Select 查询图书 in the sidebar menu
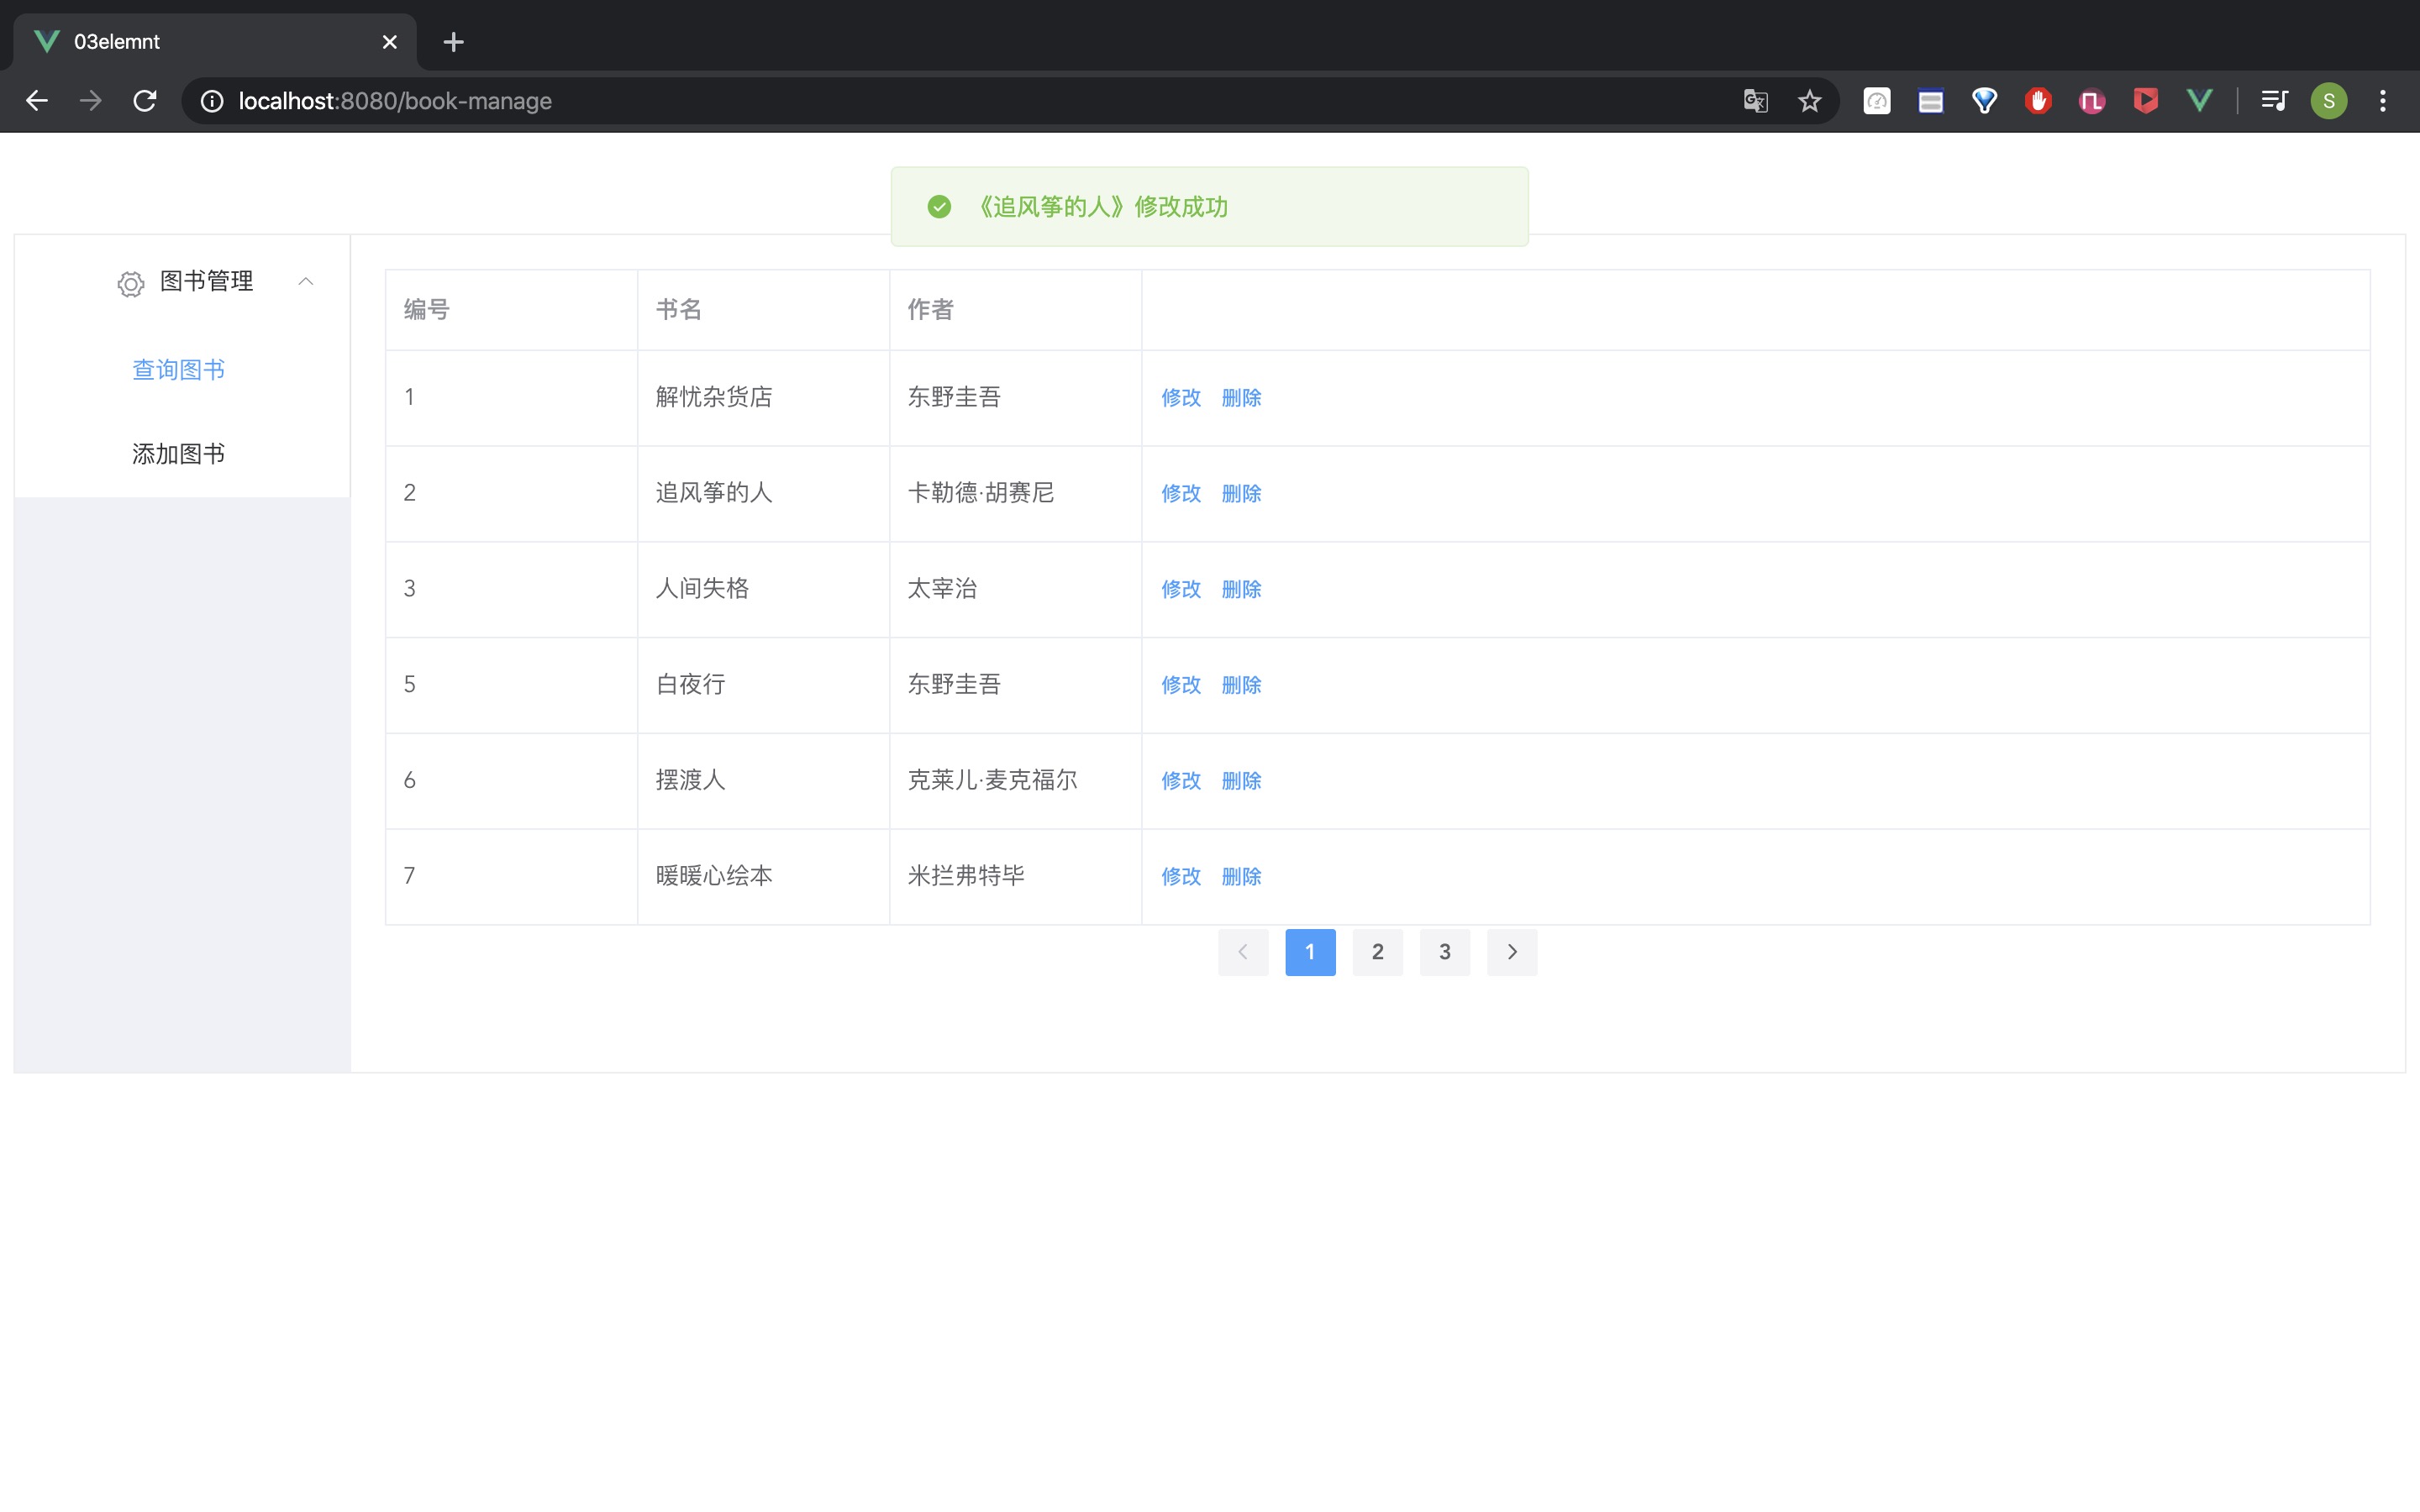 [x=179, y=370]
